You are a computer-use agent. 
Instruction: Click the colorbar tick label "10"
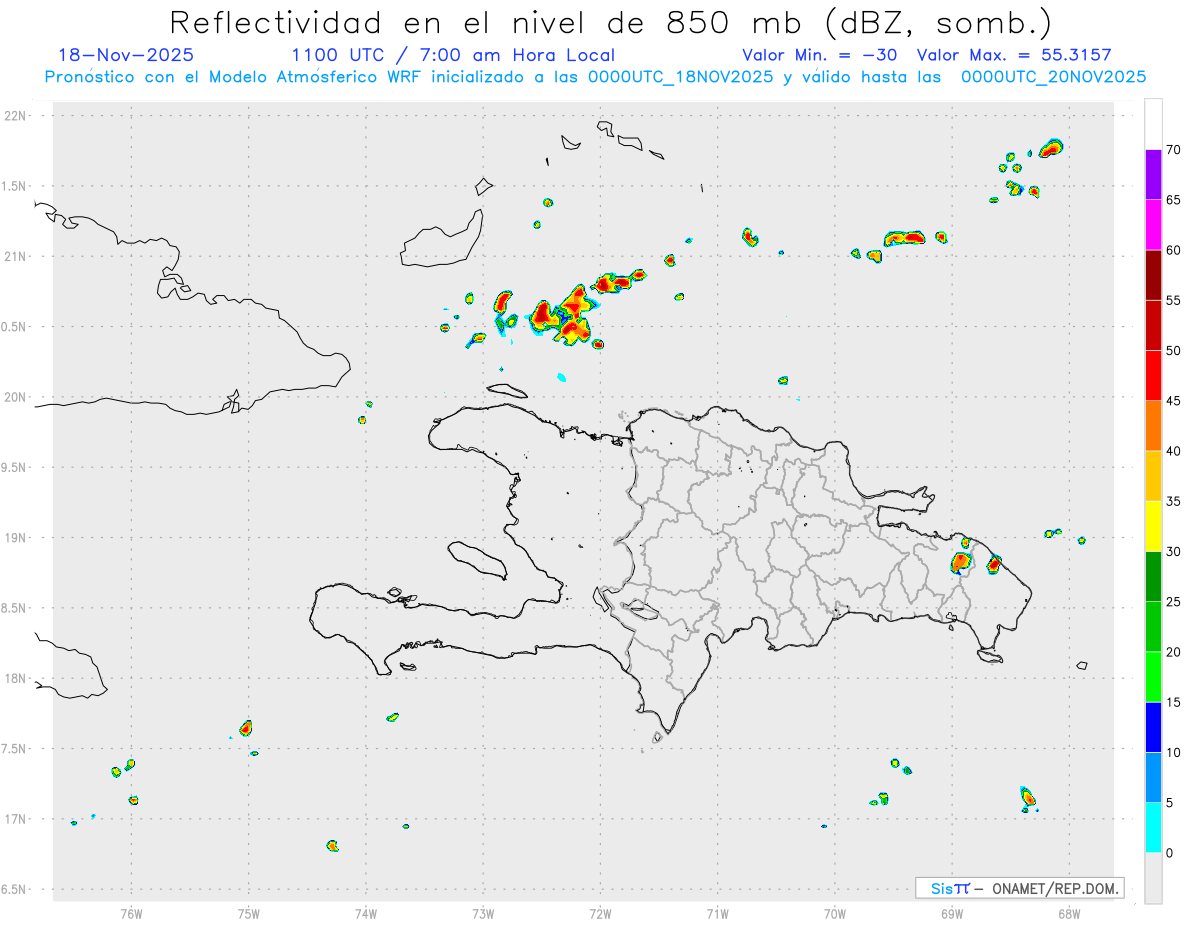click(x=1173, y=752)
